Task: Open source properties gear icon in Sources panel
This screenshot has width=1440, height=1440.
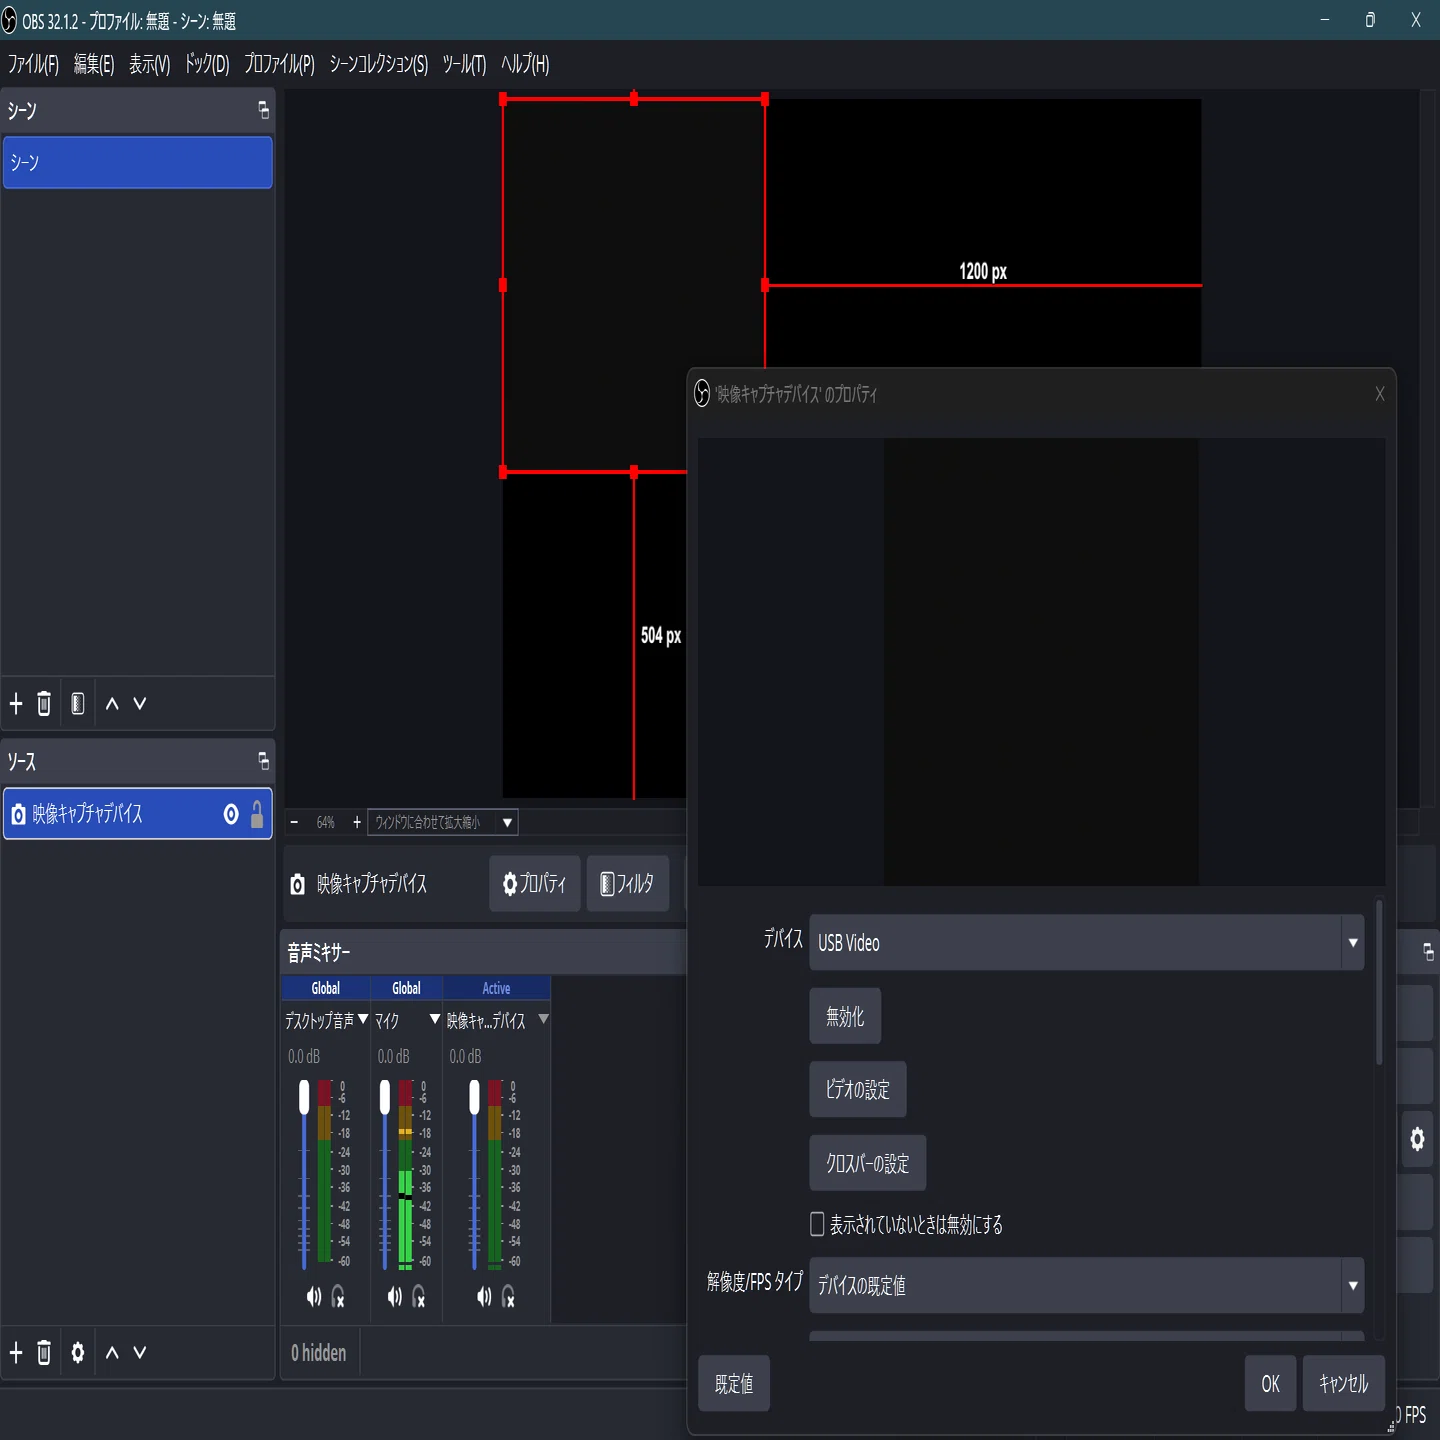Action: (x=78, y=1353)
